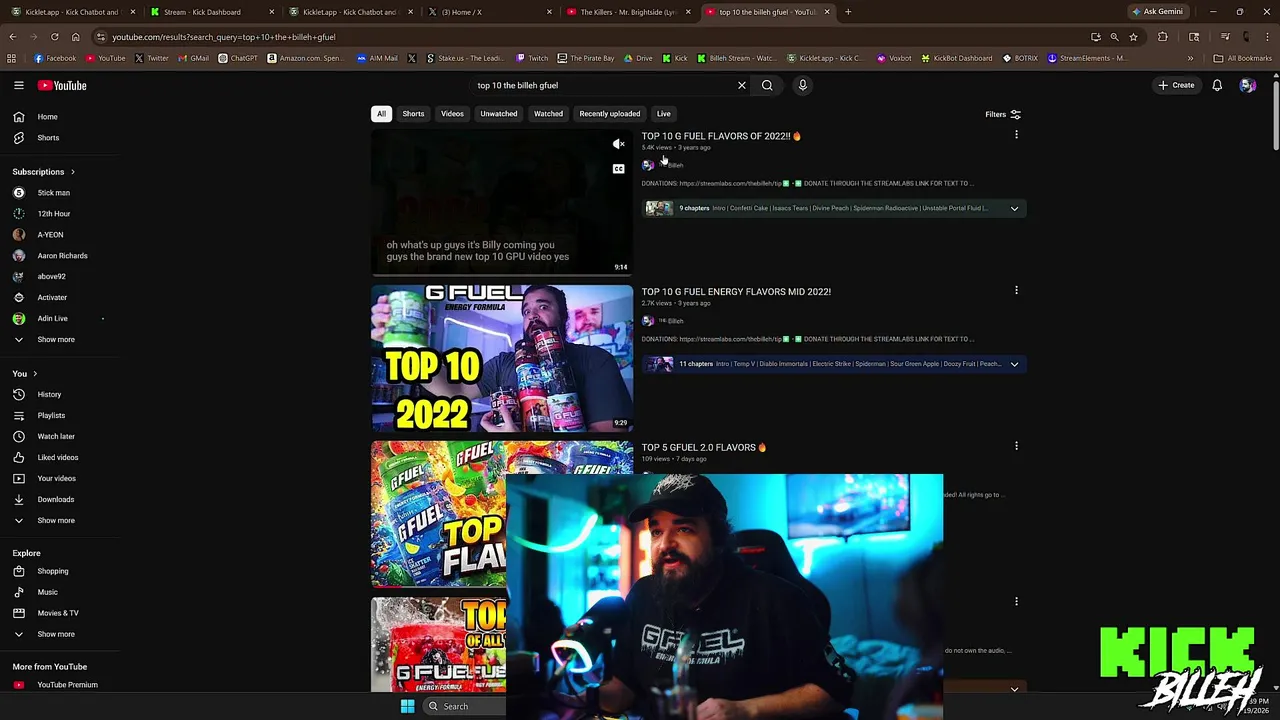Switch to The Killers - Mr. Brightside tab

[628, 12]
